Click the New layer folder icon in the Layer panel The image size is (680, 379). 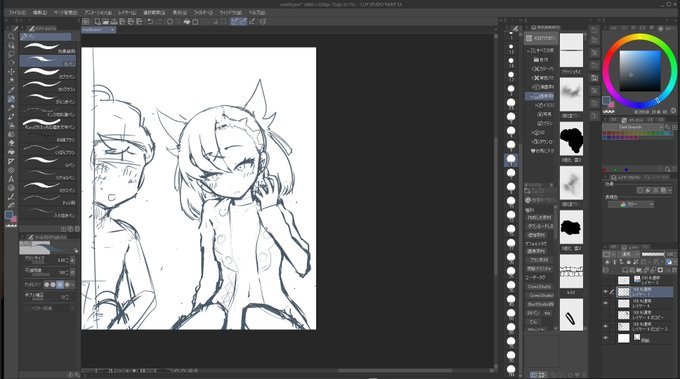tap(639, 270)
